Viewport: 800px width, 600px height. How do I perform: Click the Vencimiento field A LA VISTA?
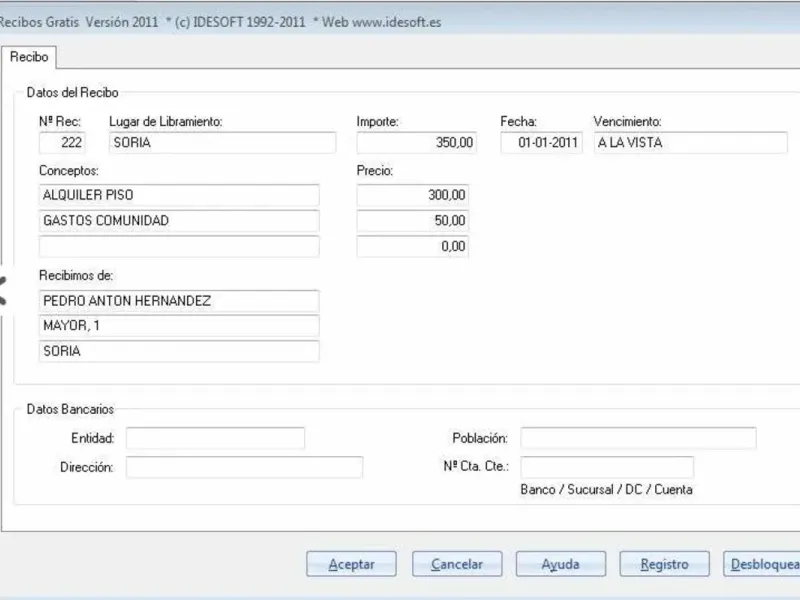[690, 142]
